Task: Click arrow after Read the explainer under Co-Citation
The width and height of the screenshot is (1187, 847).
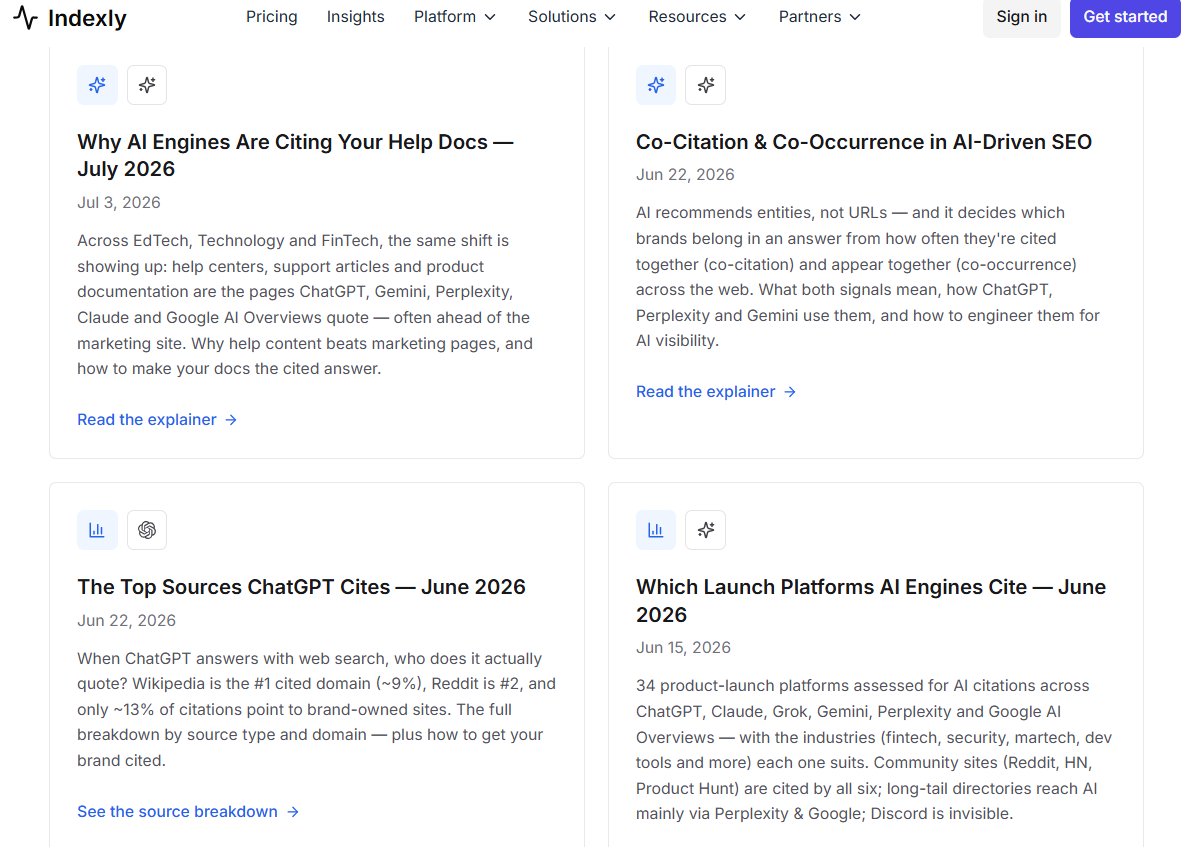Action: (790, 392)
